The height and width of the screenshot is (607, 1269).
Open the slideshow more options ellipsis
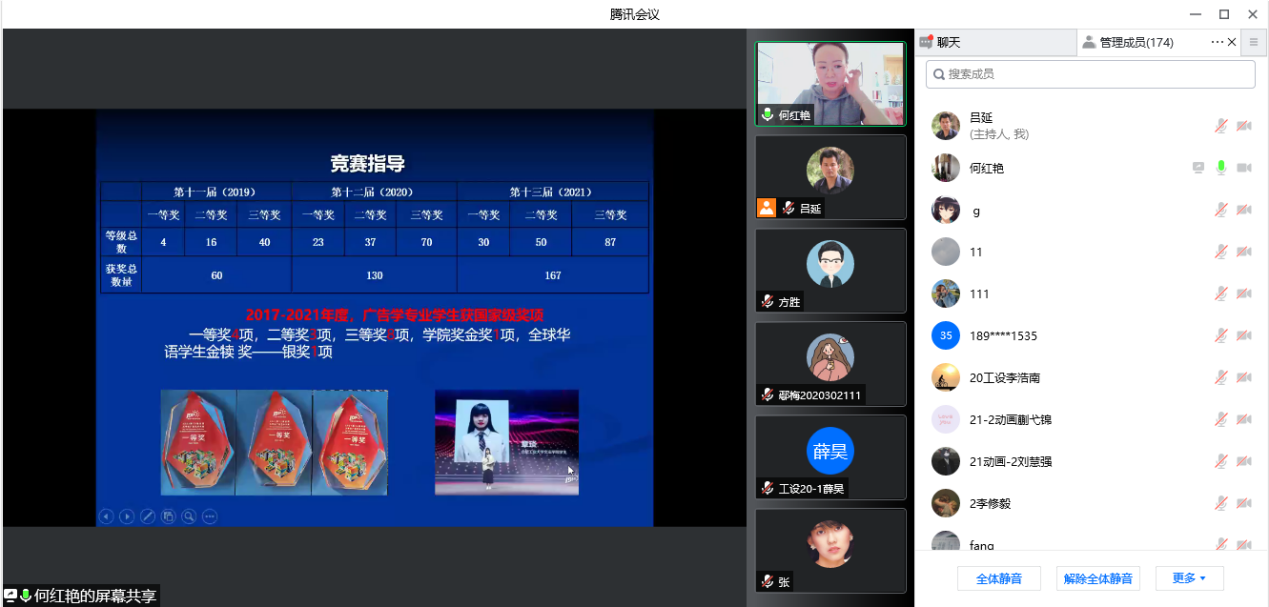tap(209, 516)
